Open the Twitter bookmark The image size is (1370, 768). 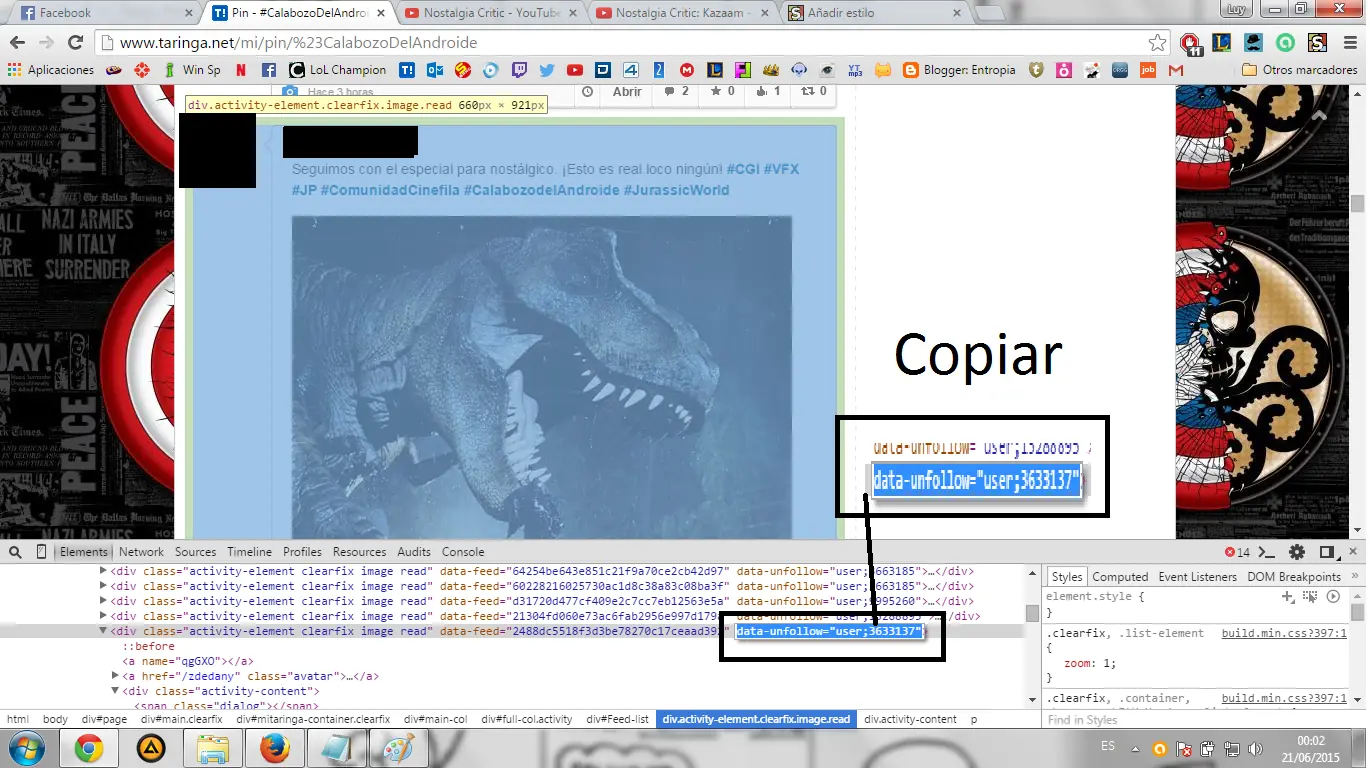546,70
